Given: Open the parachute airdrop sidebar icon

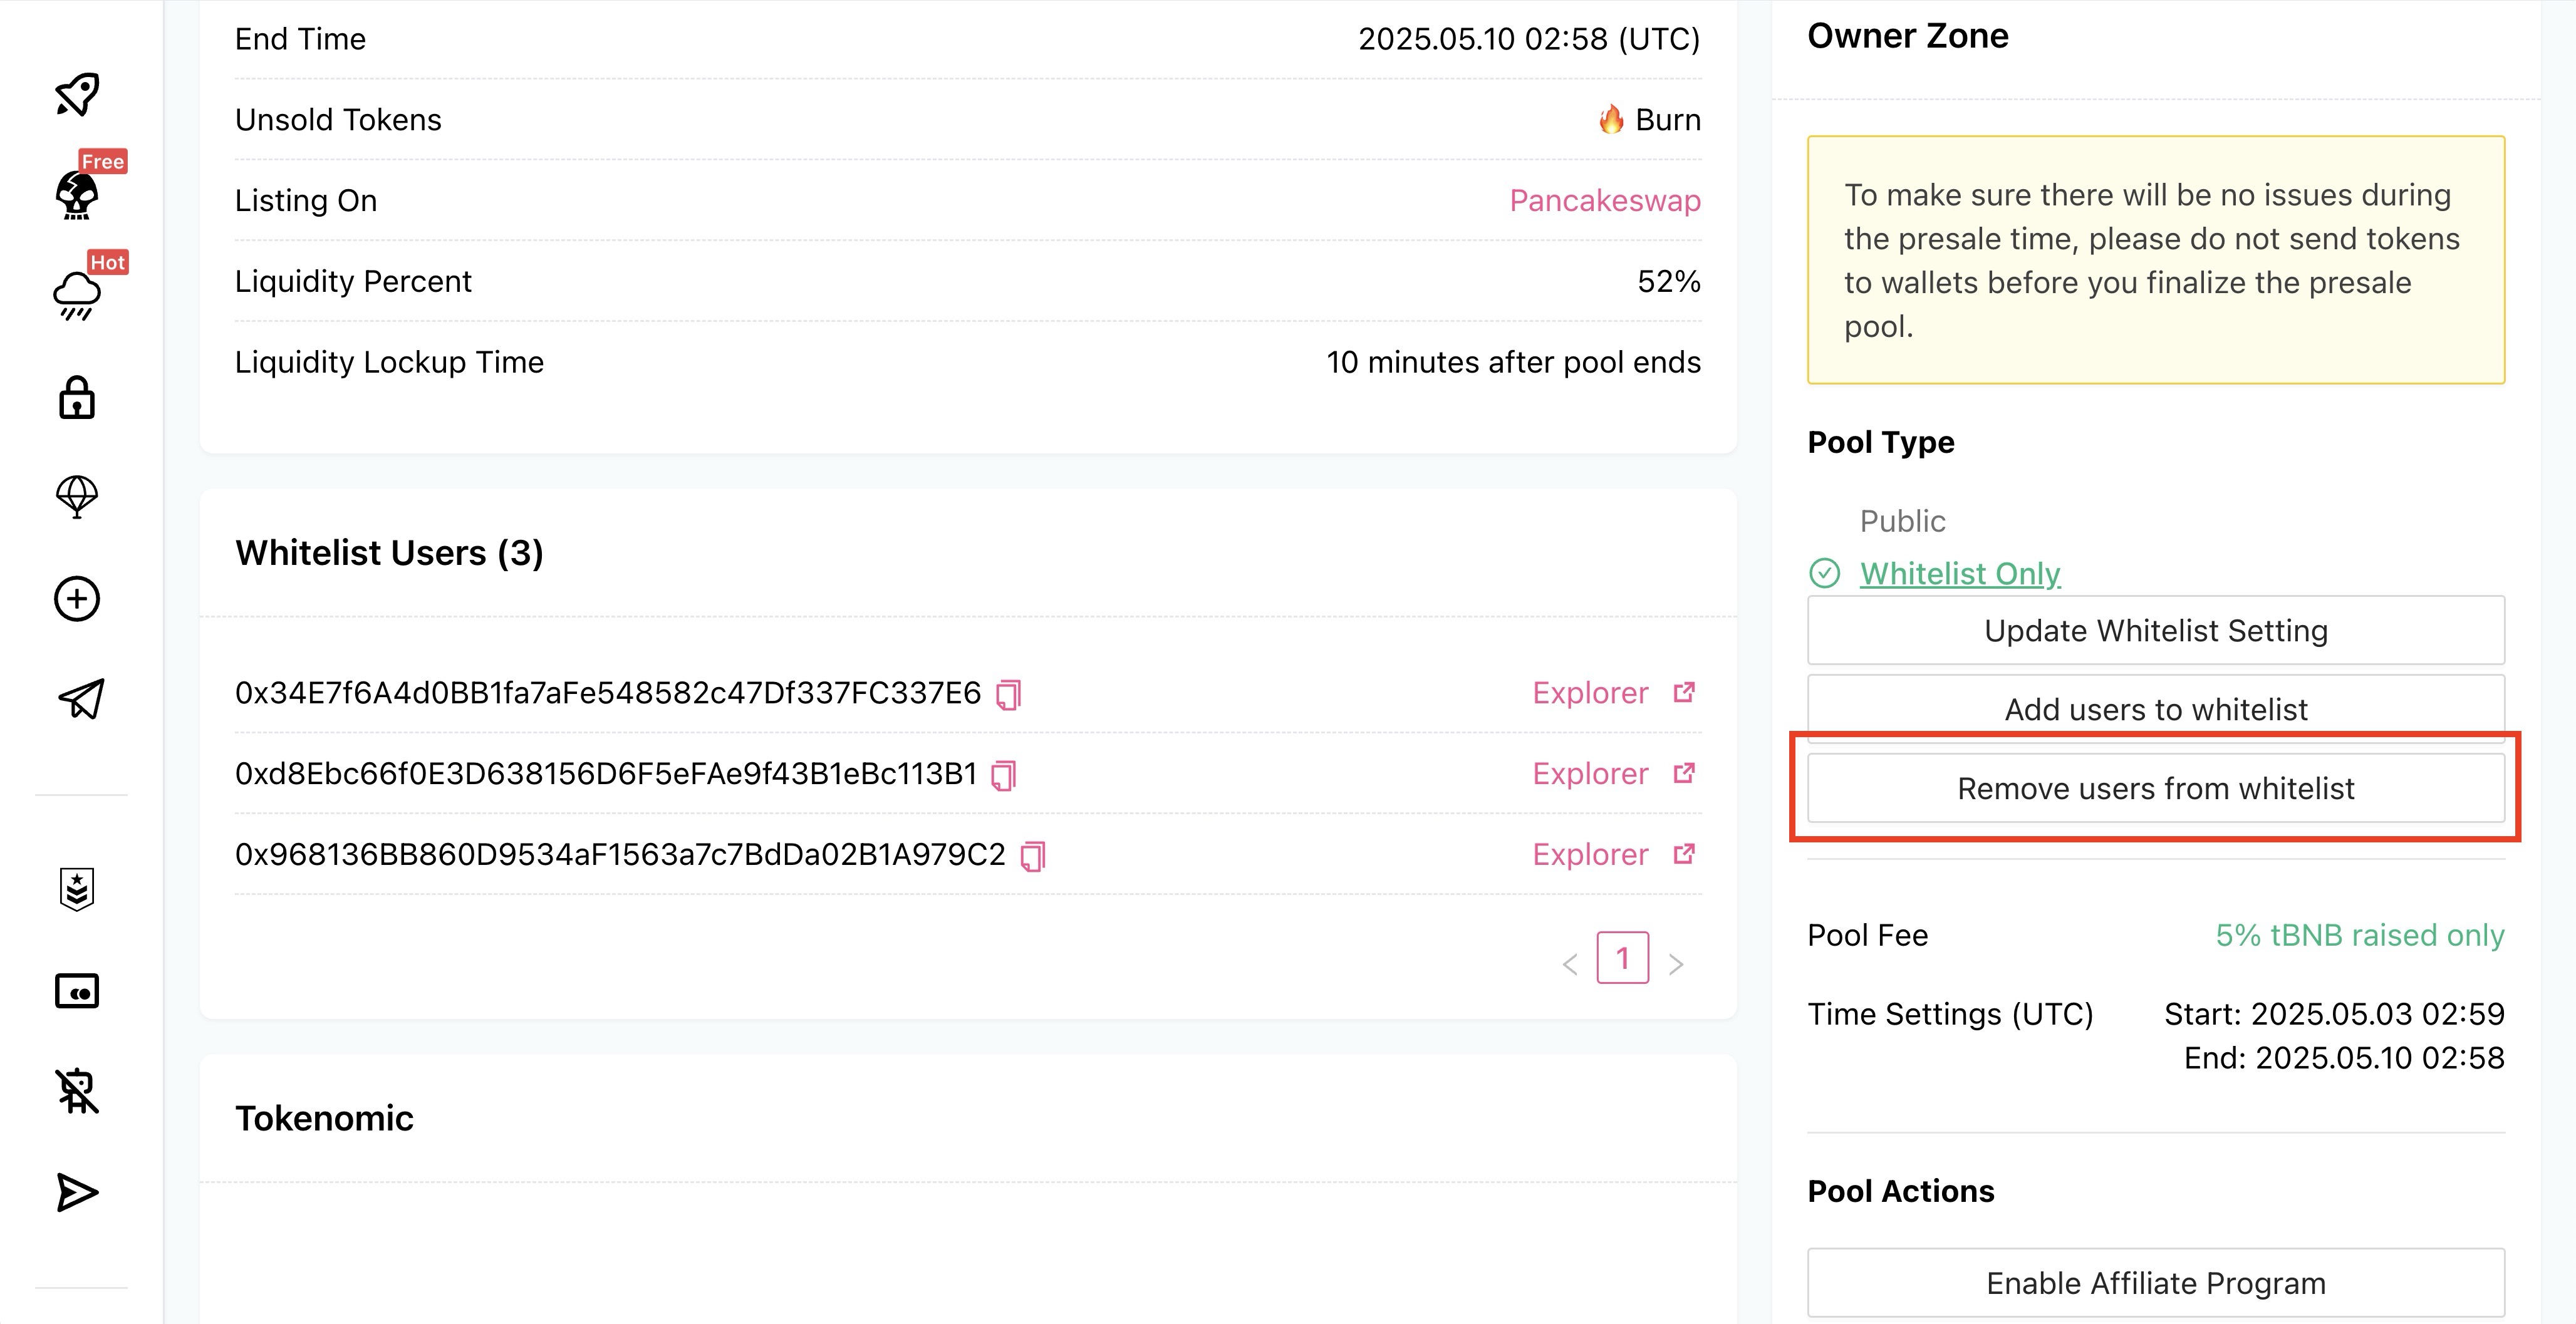Looking at the screenshot, I should [77, 497].
